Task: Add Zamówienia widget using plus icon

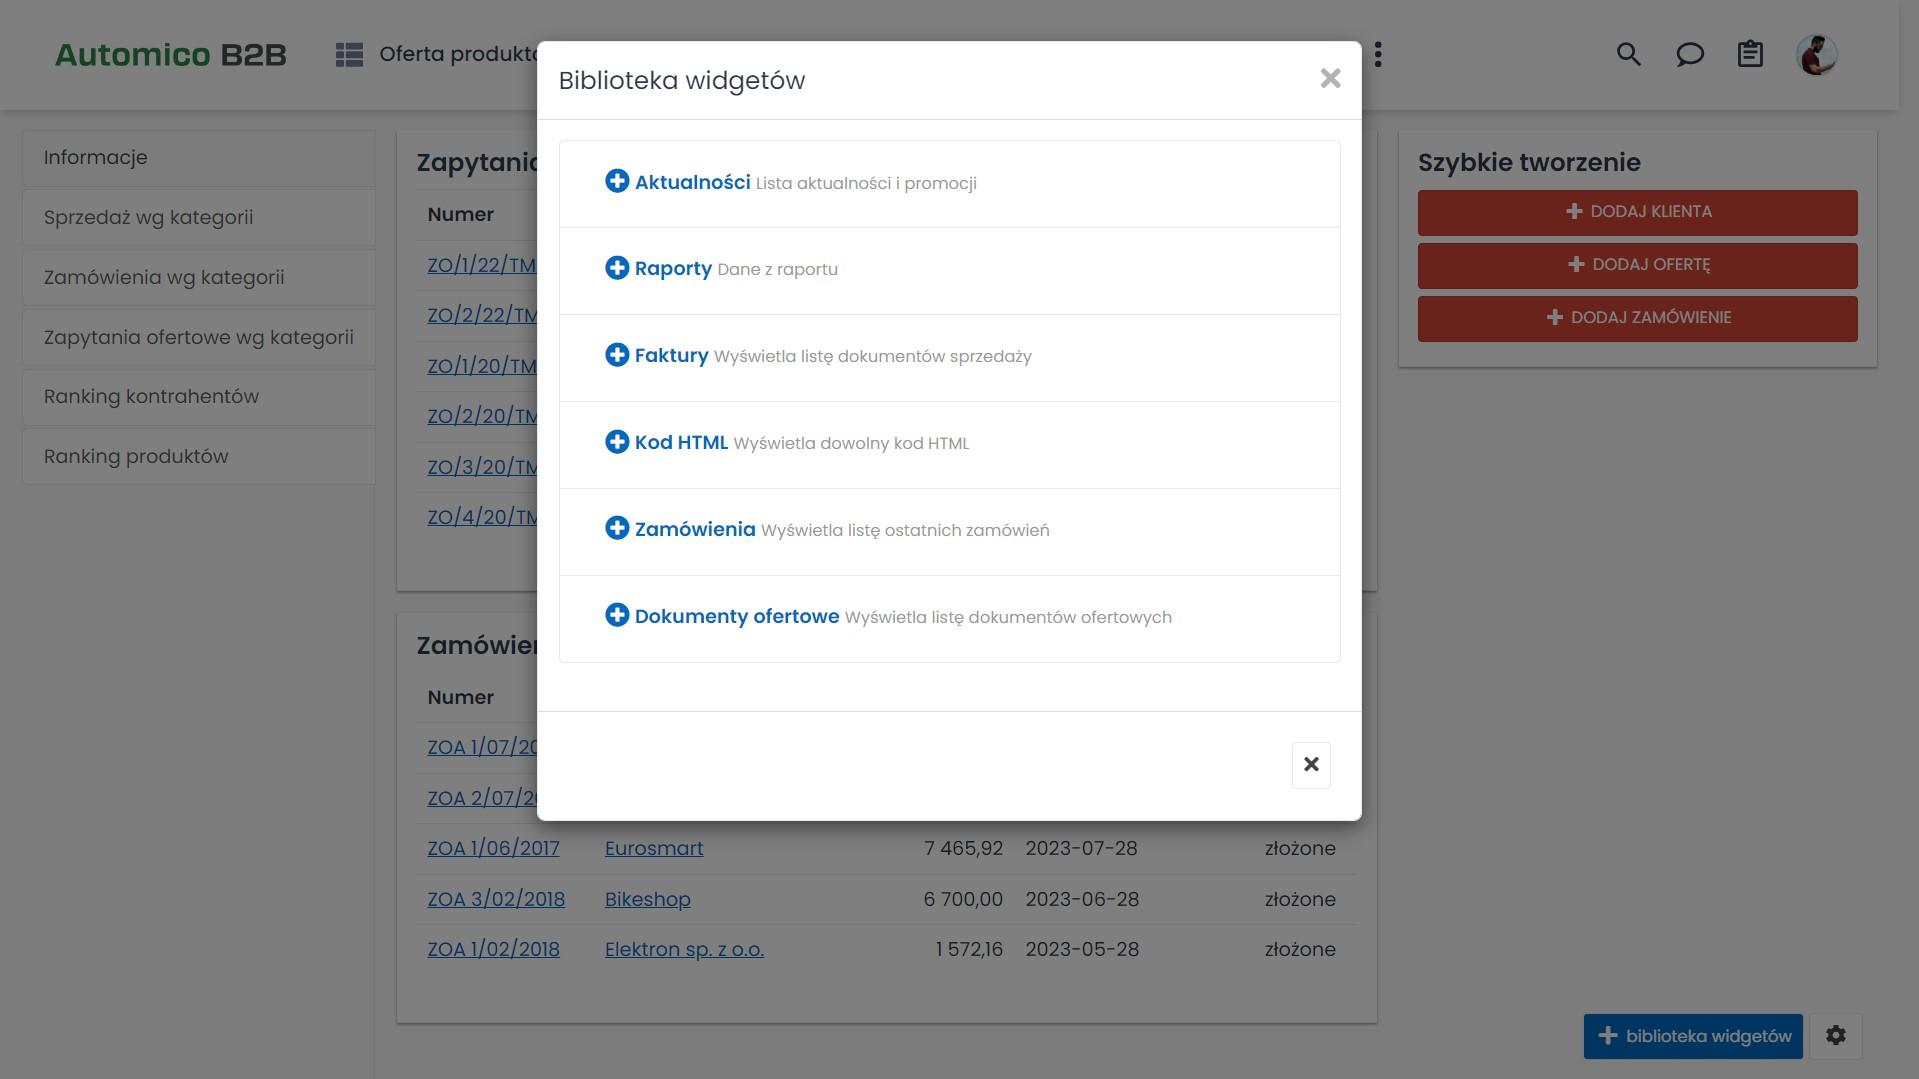Action: (617, 528)
